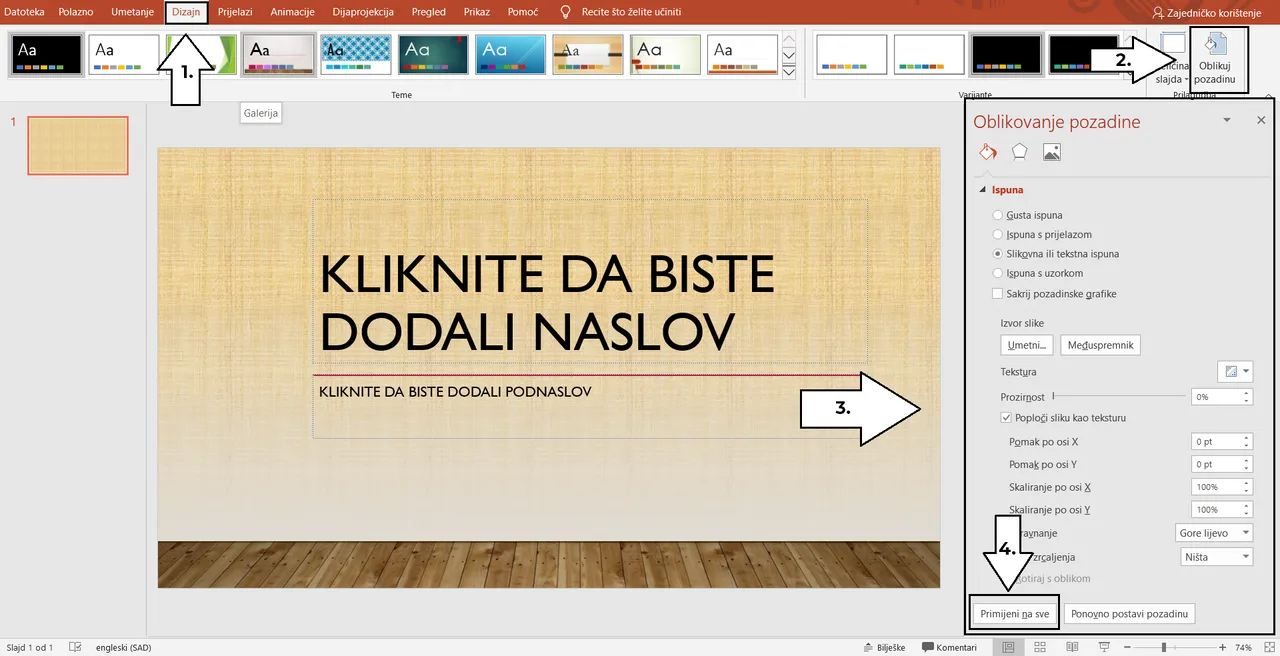Image resolution: width=1280 pixels, height=656 pixels.
Task: Close the Oblikovanje pozadine pane
Action: click(x=1260, y=120)
